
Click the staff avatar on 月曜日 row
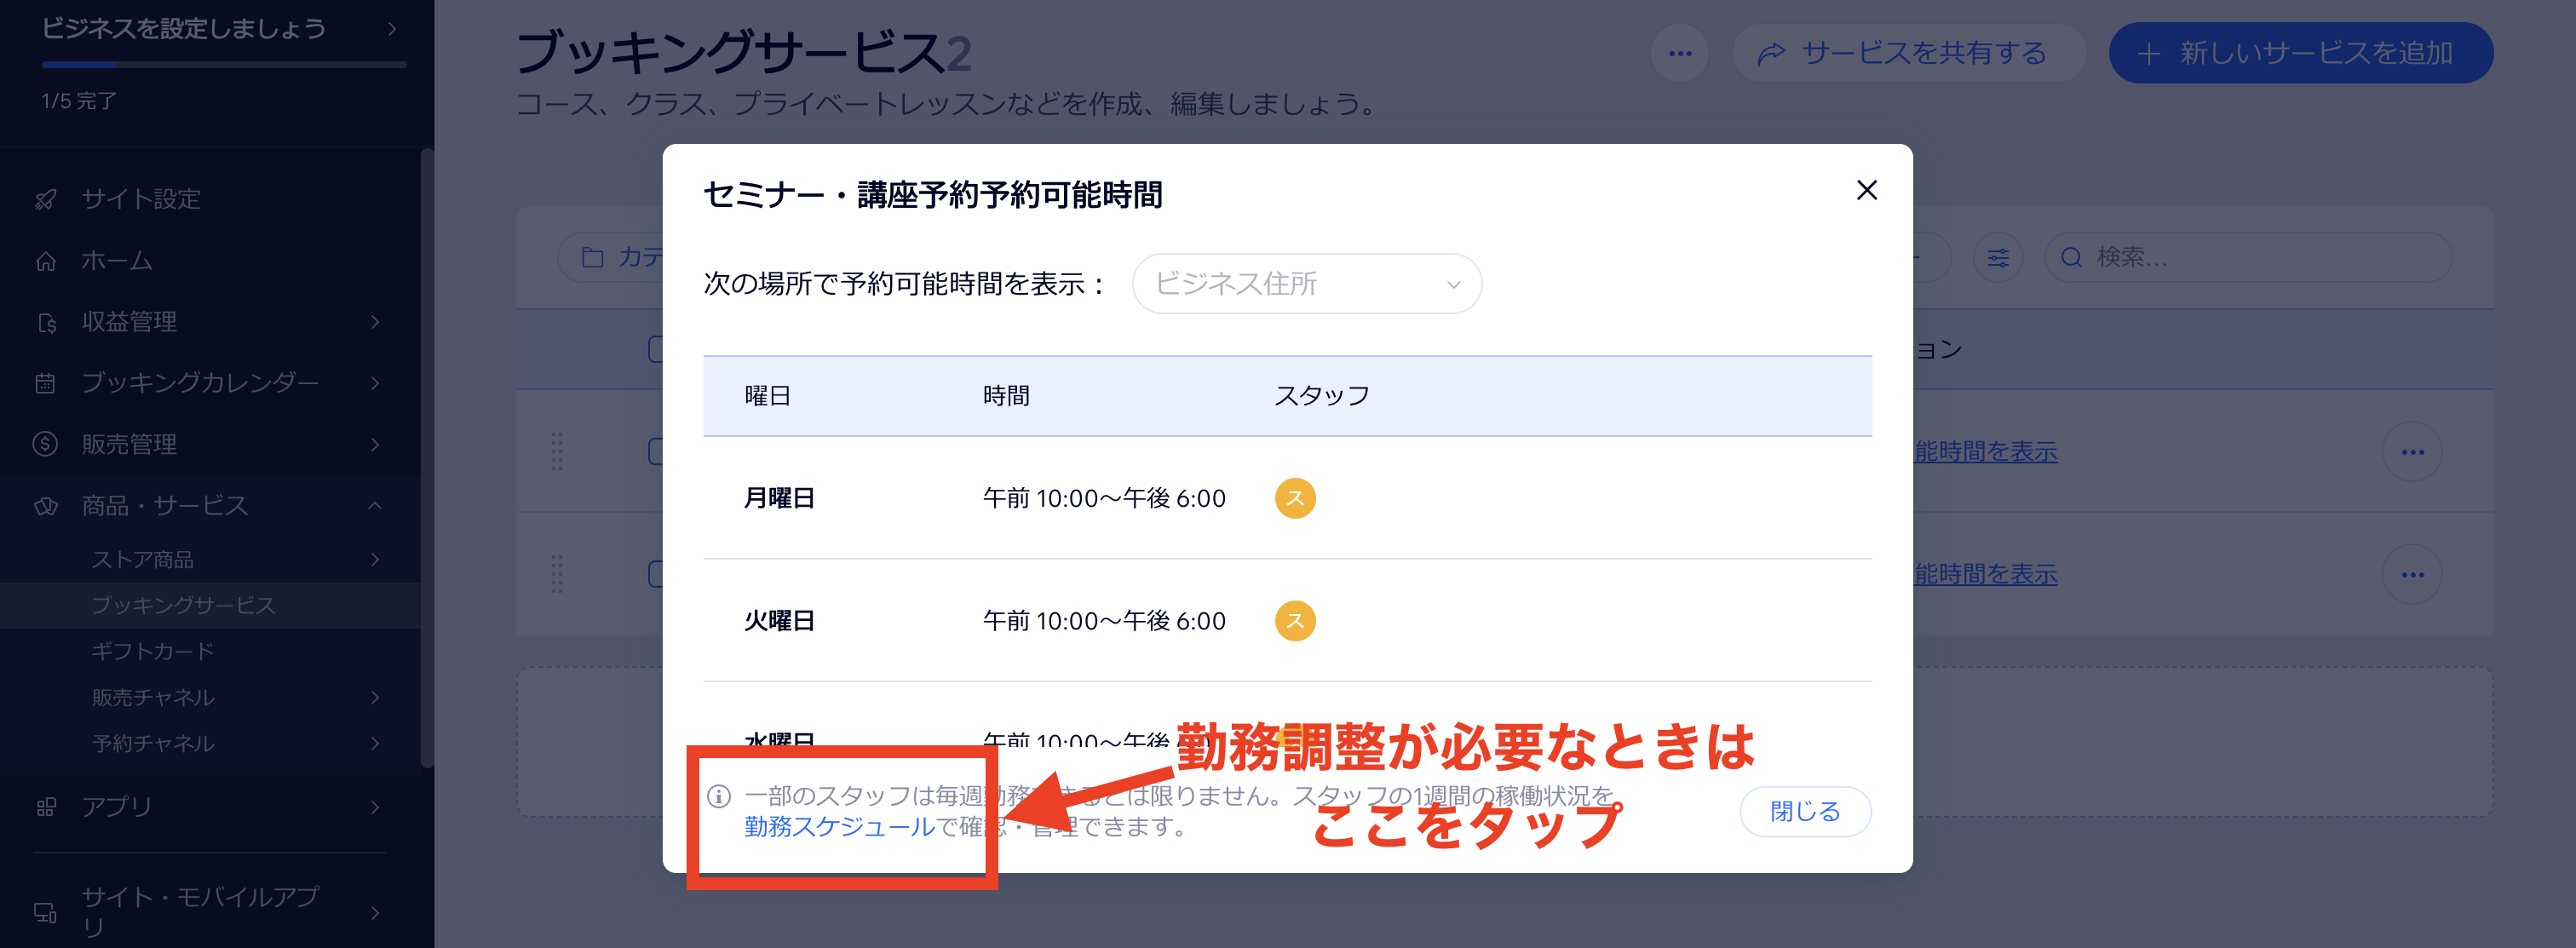pos(1295,497)
